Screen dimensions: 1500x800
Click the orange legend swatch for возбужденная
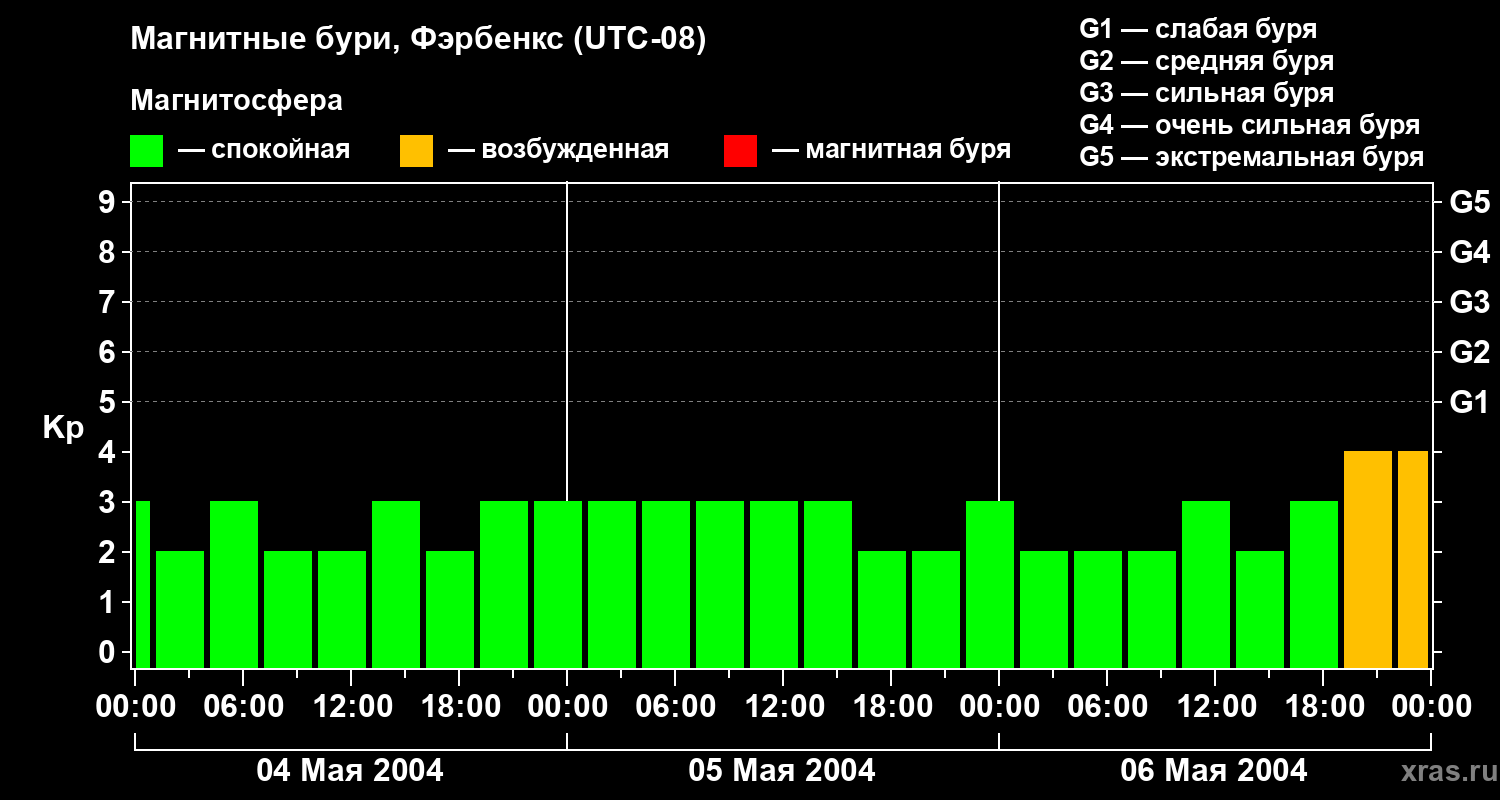tap(416, 151)
